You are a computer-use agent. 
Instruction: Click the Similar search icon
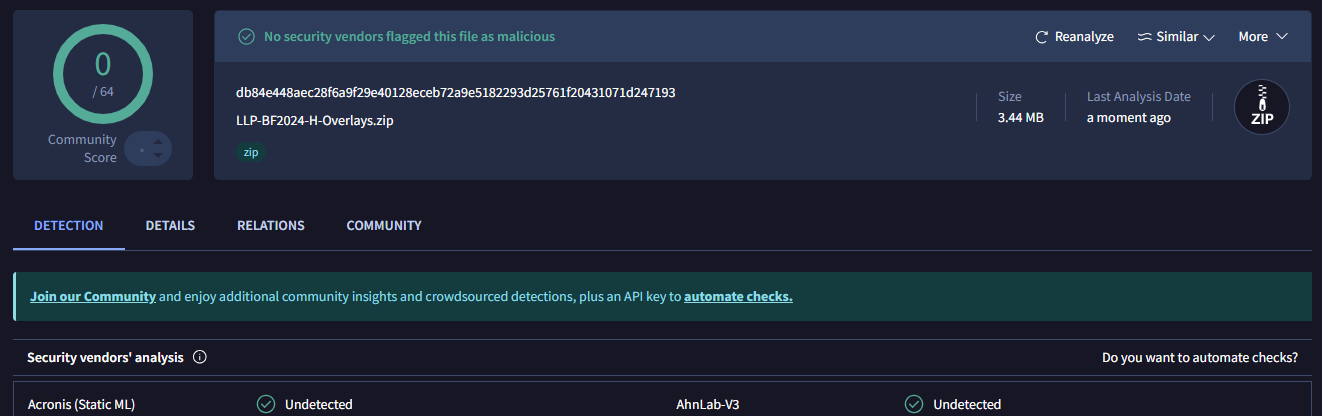(x=1145, y=37)
